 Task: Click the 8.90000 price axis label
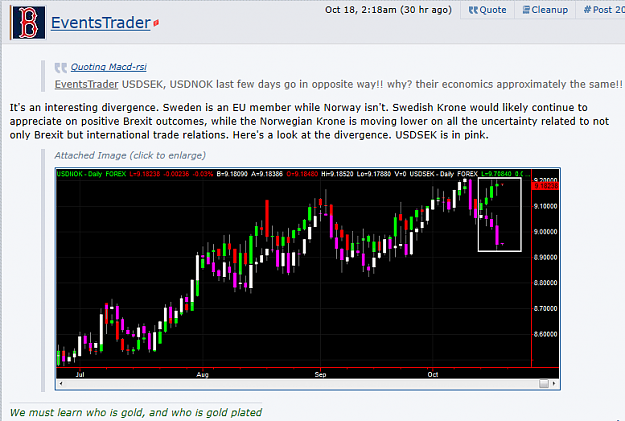(x=546, y=257)
